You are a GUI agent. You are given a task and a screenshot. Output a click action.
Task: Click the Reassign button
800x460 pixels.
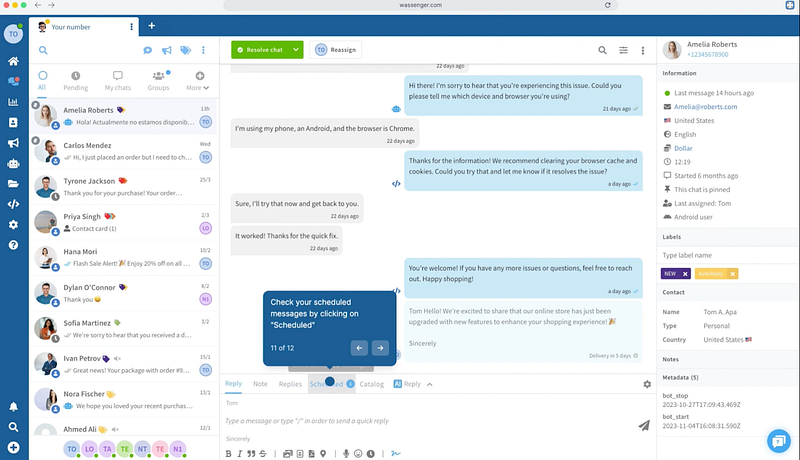click(335, 50)
